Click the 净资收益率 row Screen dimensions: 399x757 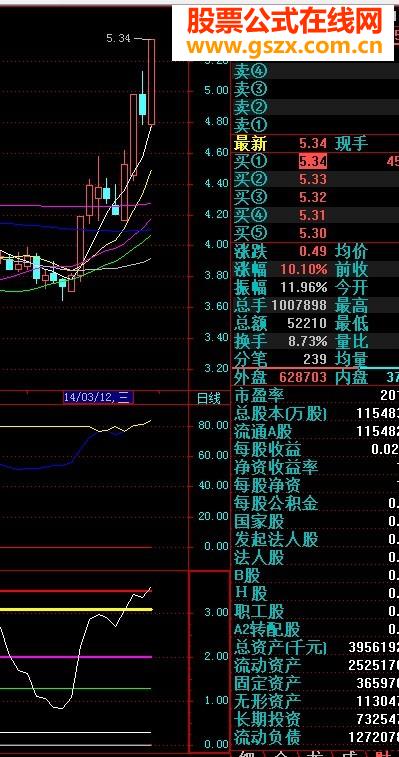tap(316, 467)
